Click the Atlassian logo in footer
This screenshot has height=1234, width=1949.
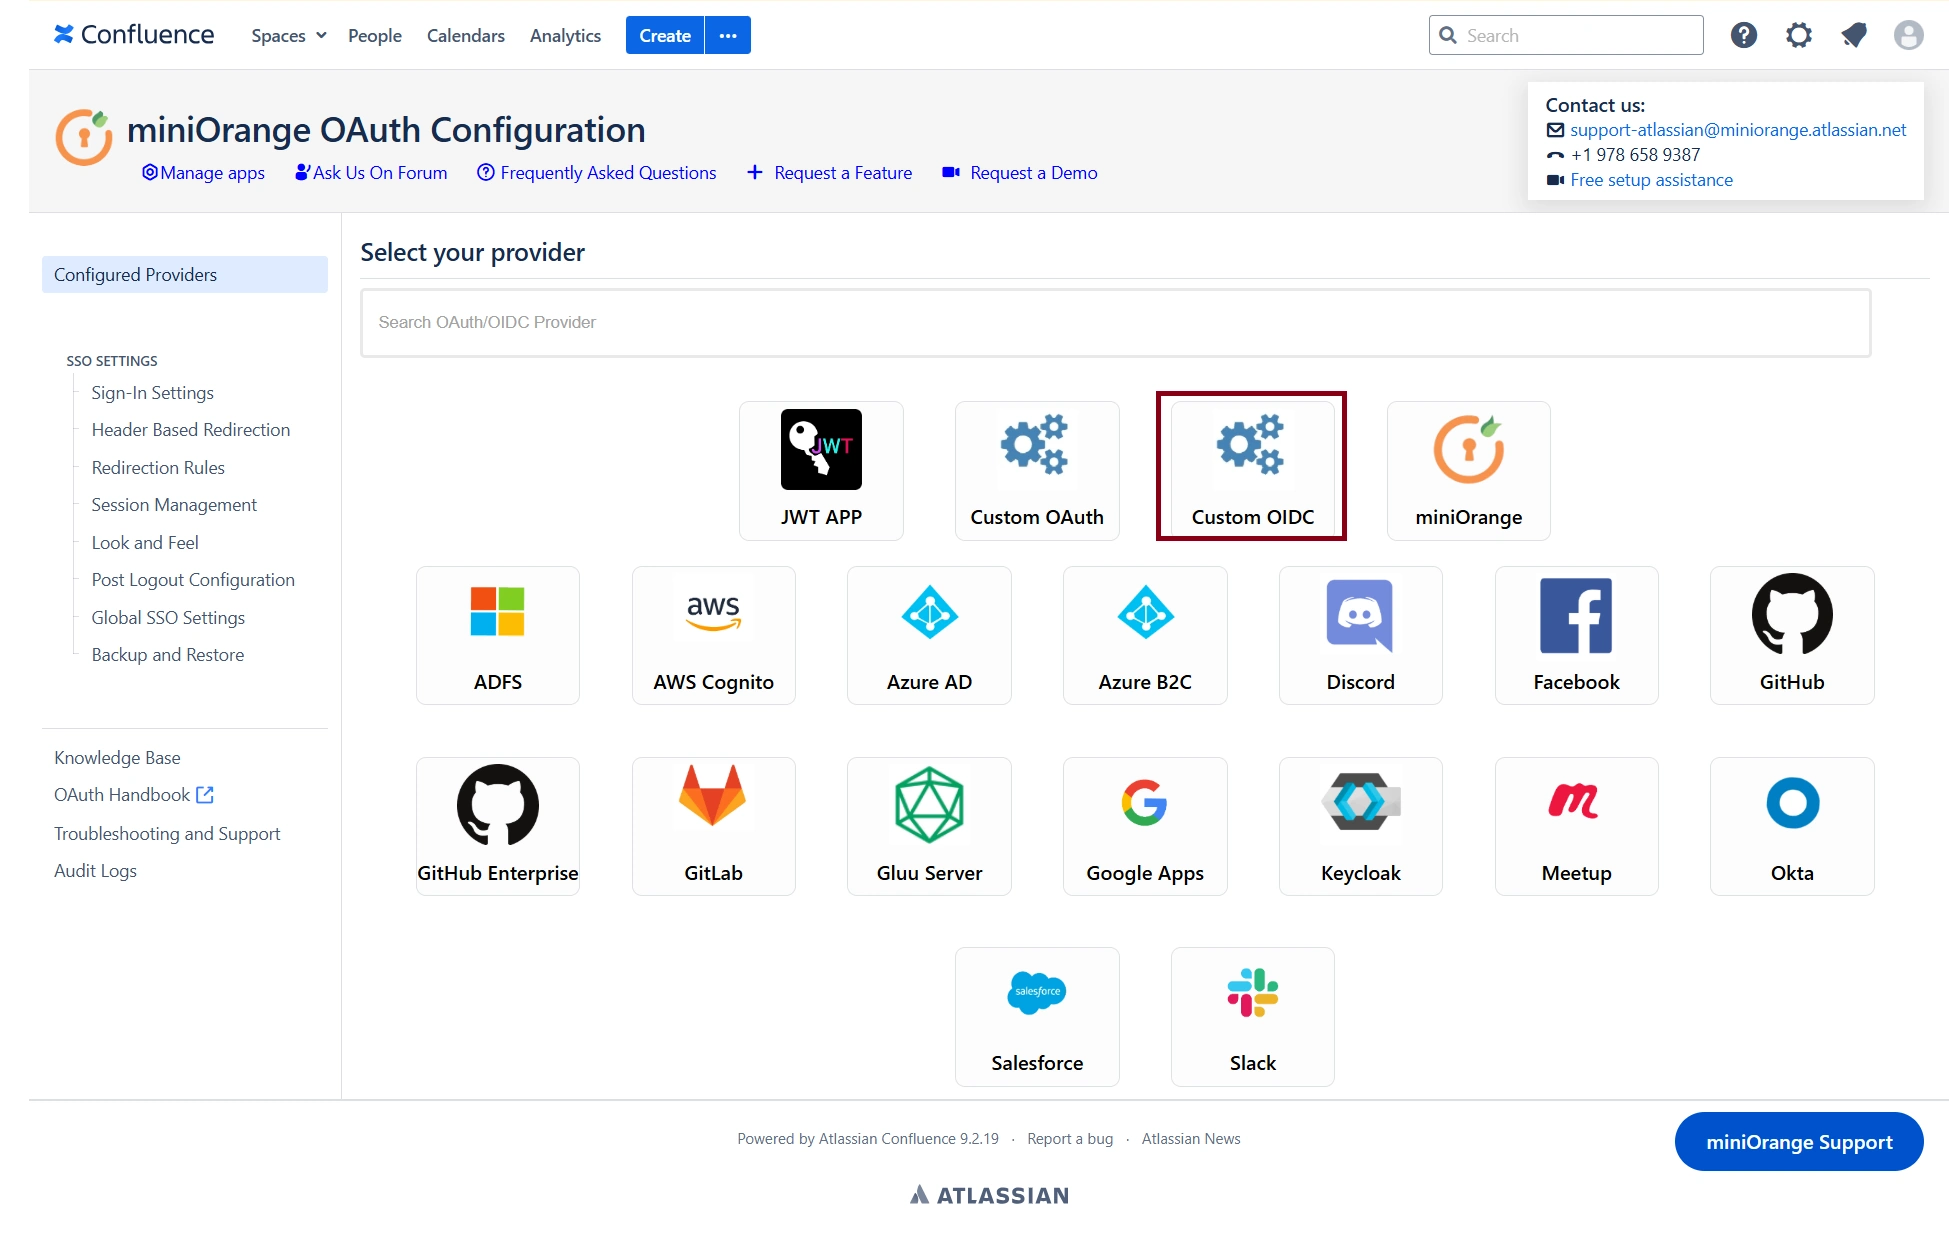(x=989, y=1195)
